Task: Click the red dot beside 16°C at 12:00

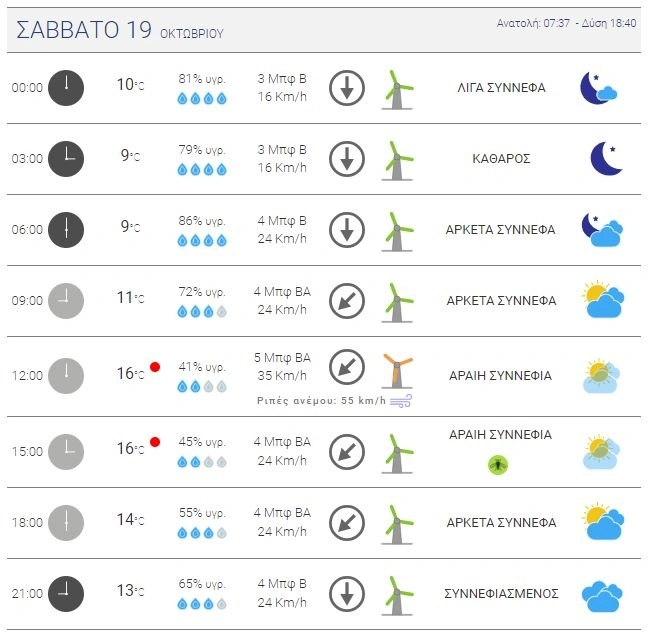Action: tap(155, 367)
